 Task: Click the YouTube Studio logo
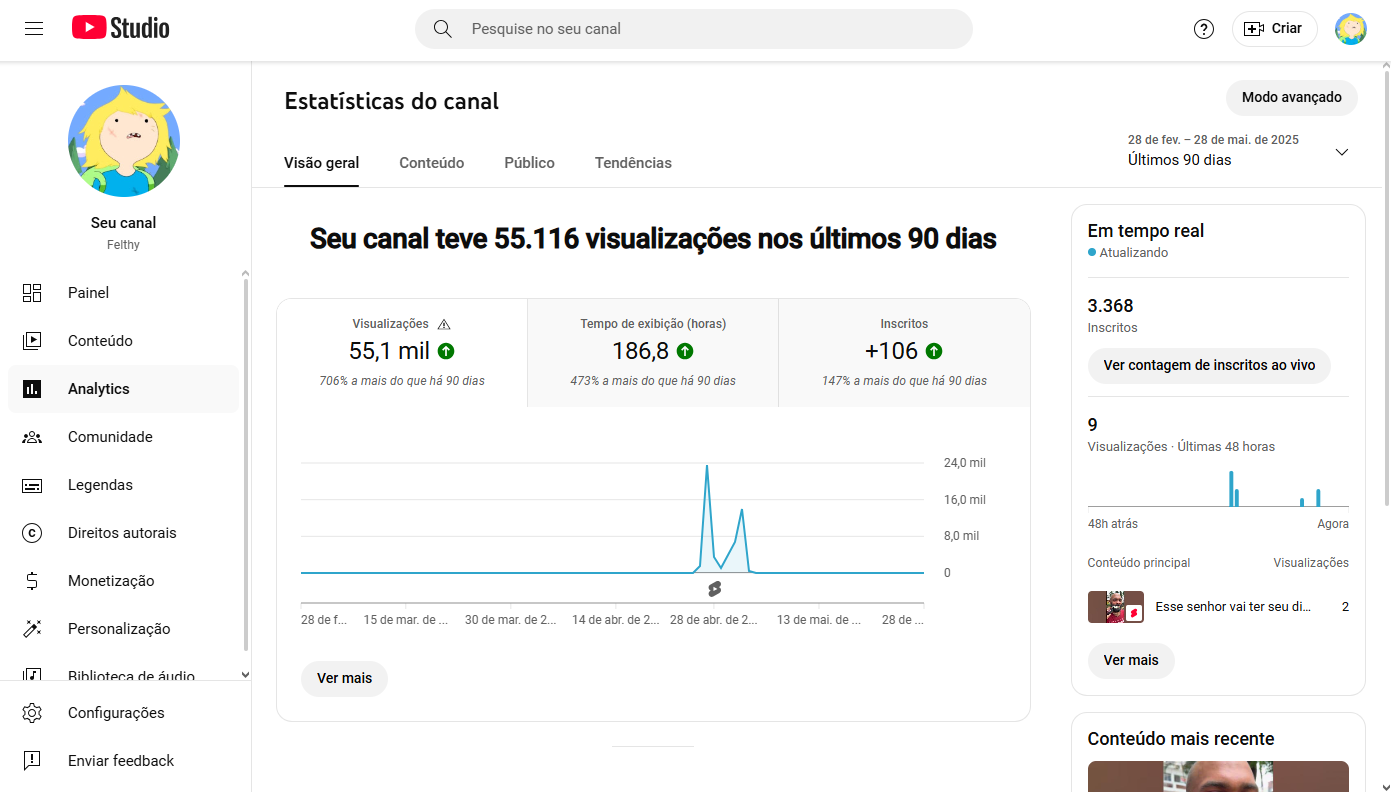121,28
